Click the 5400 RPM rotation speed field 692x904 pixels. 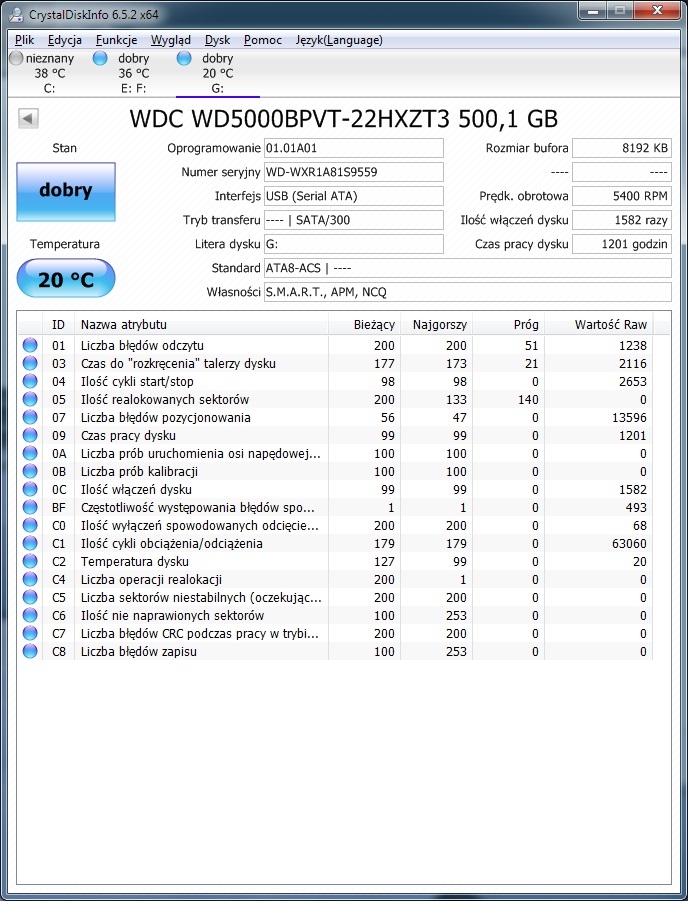coord(622,196)
